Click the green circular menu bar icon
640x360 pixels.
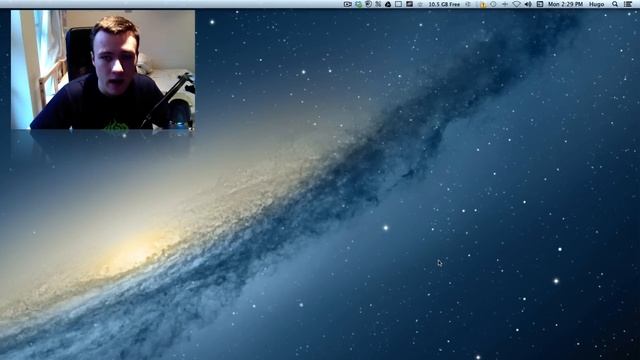pos(358,4)
